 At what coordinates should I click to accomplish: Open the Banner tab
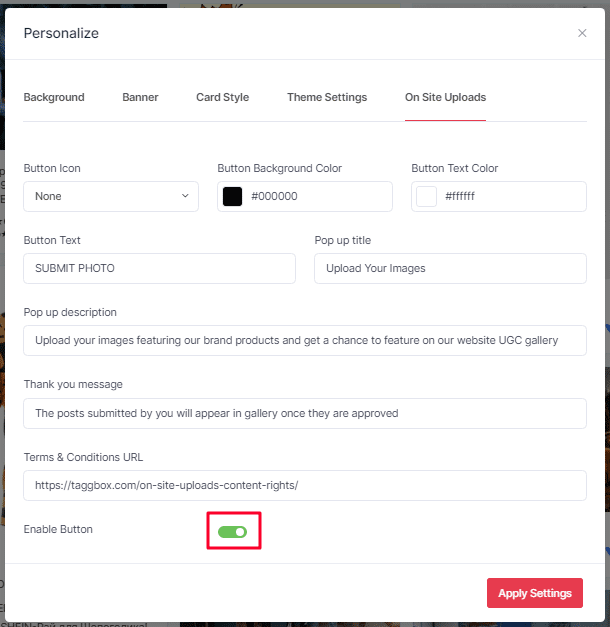[140, 97]
